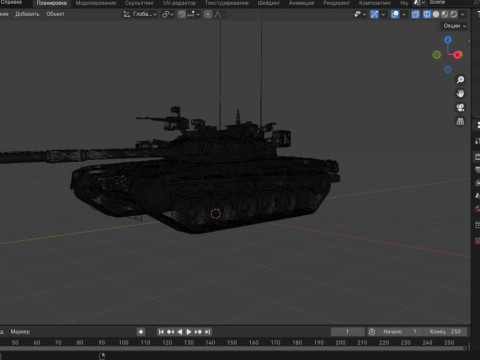480x360 pixels.
Task: Open the Объект menu in the viewport header
Action: (x=55, y=14)
